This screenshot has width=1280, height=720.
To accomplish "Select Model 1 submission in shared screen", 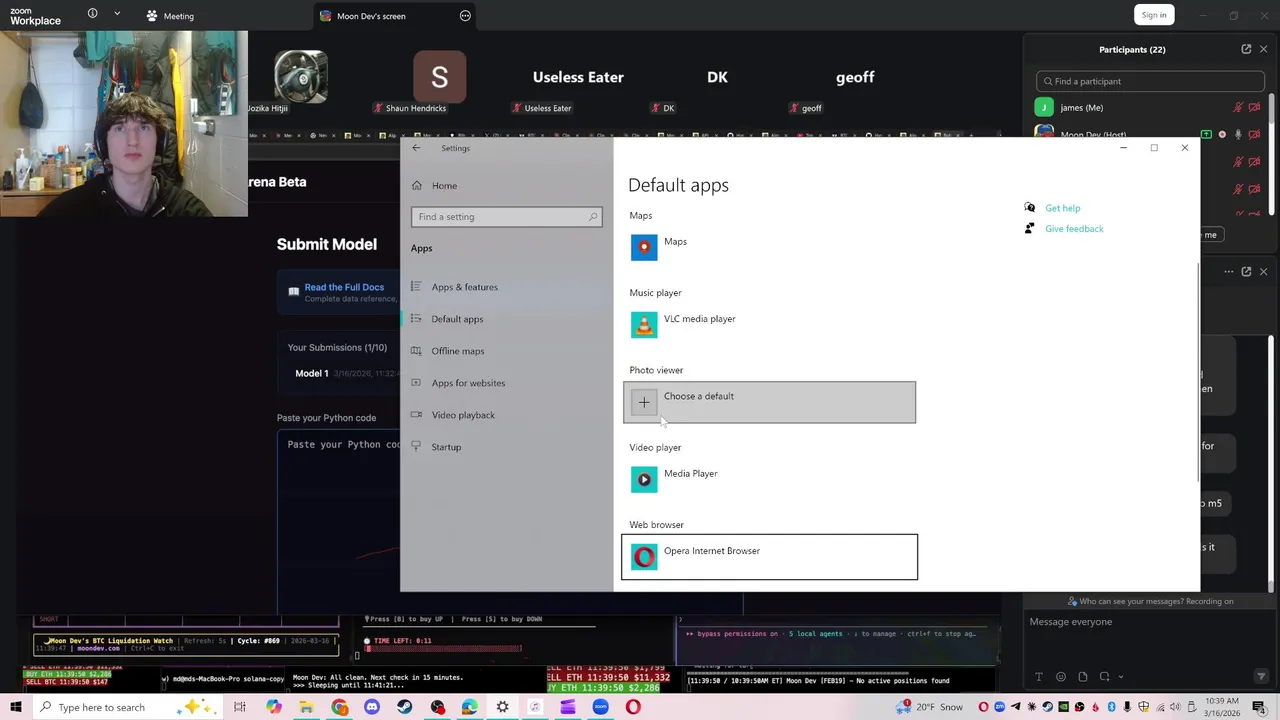I will 311,373.
